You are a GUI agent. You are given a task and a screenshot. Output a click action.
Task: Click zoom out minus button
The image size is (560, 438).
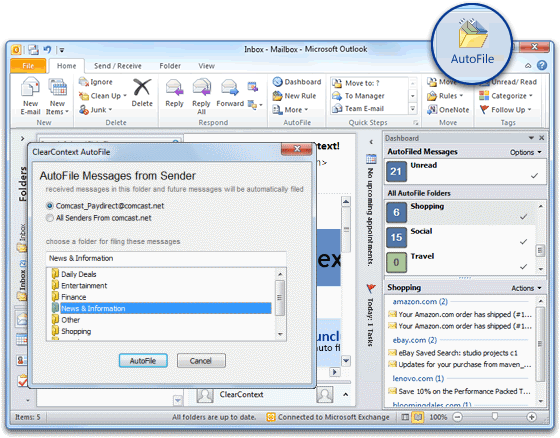click(x=458, y=417)
